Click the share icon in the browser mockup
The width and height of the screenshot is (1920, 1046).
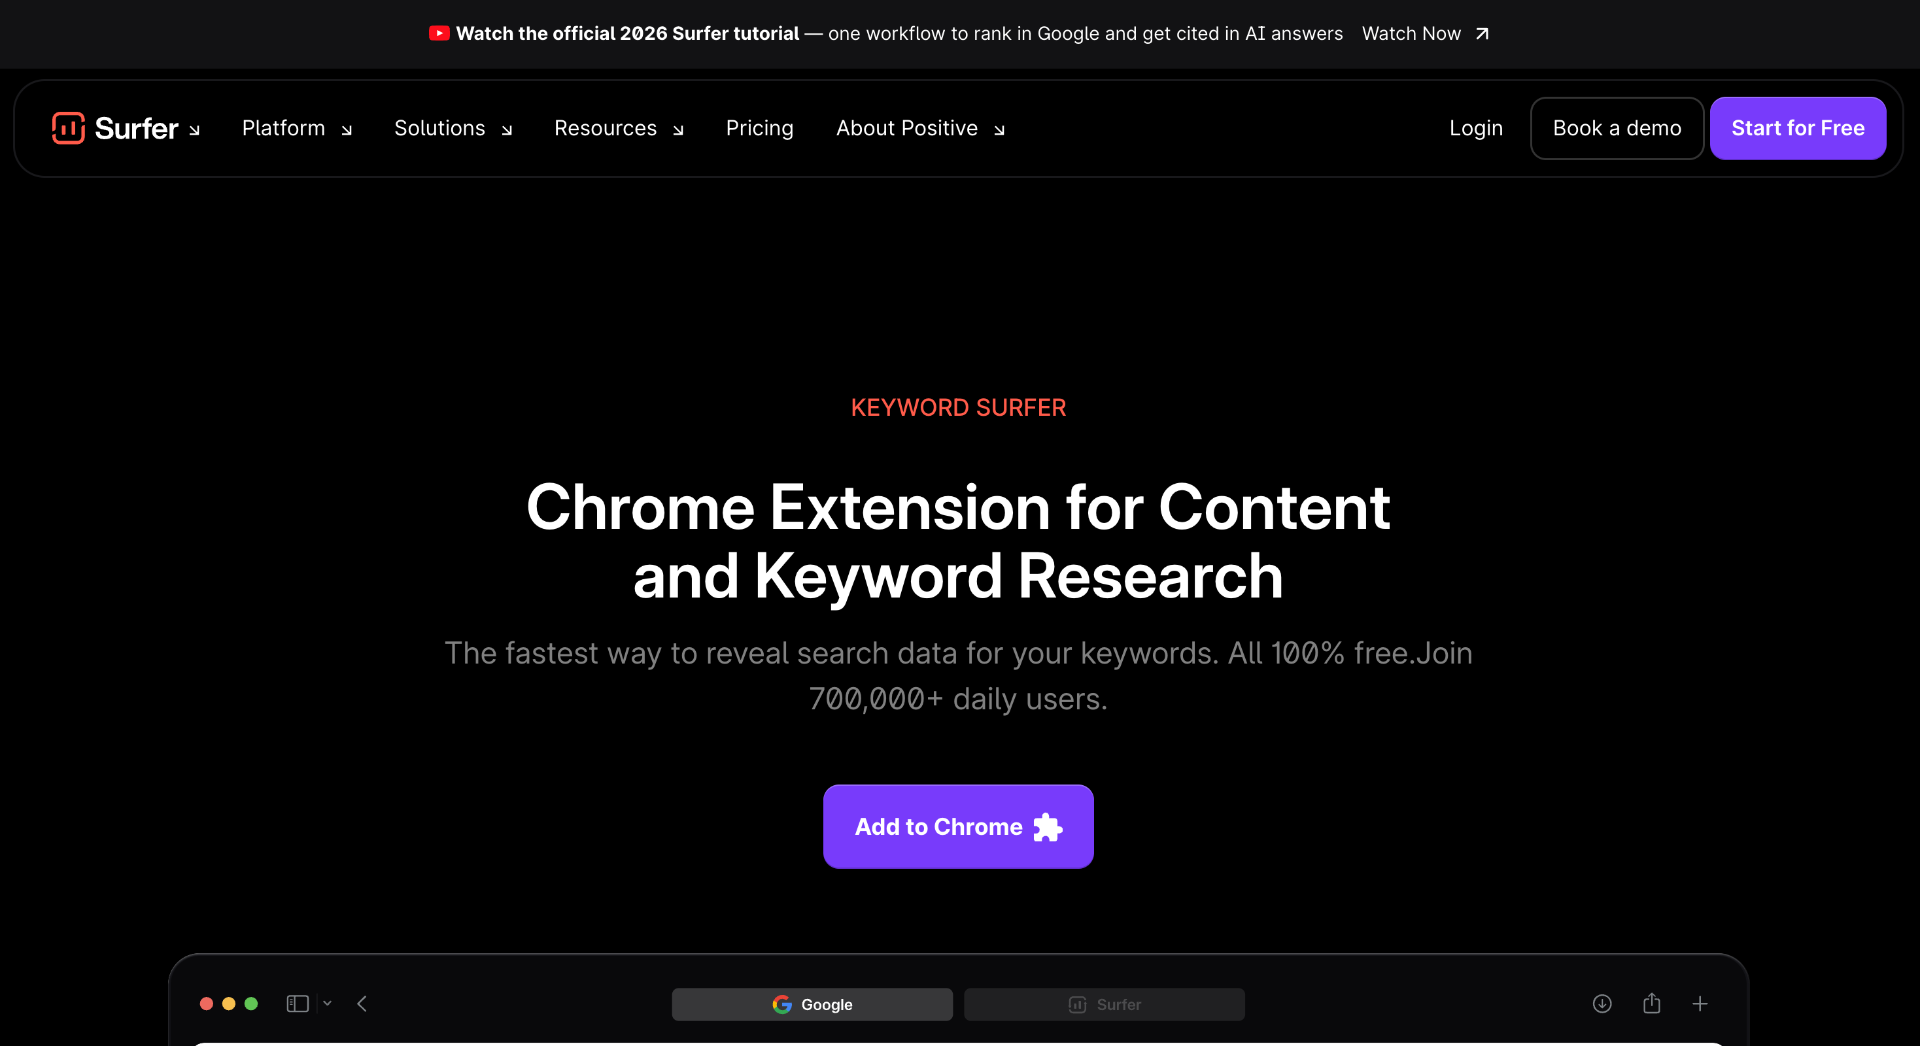coord(1652,1003)
